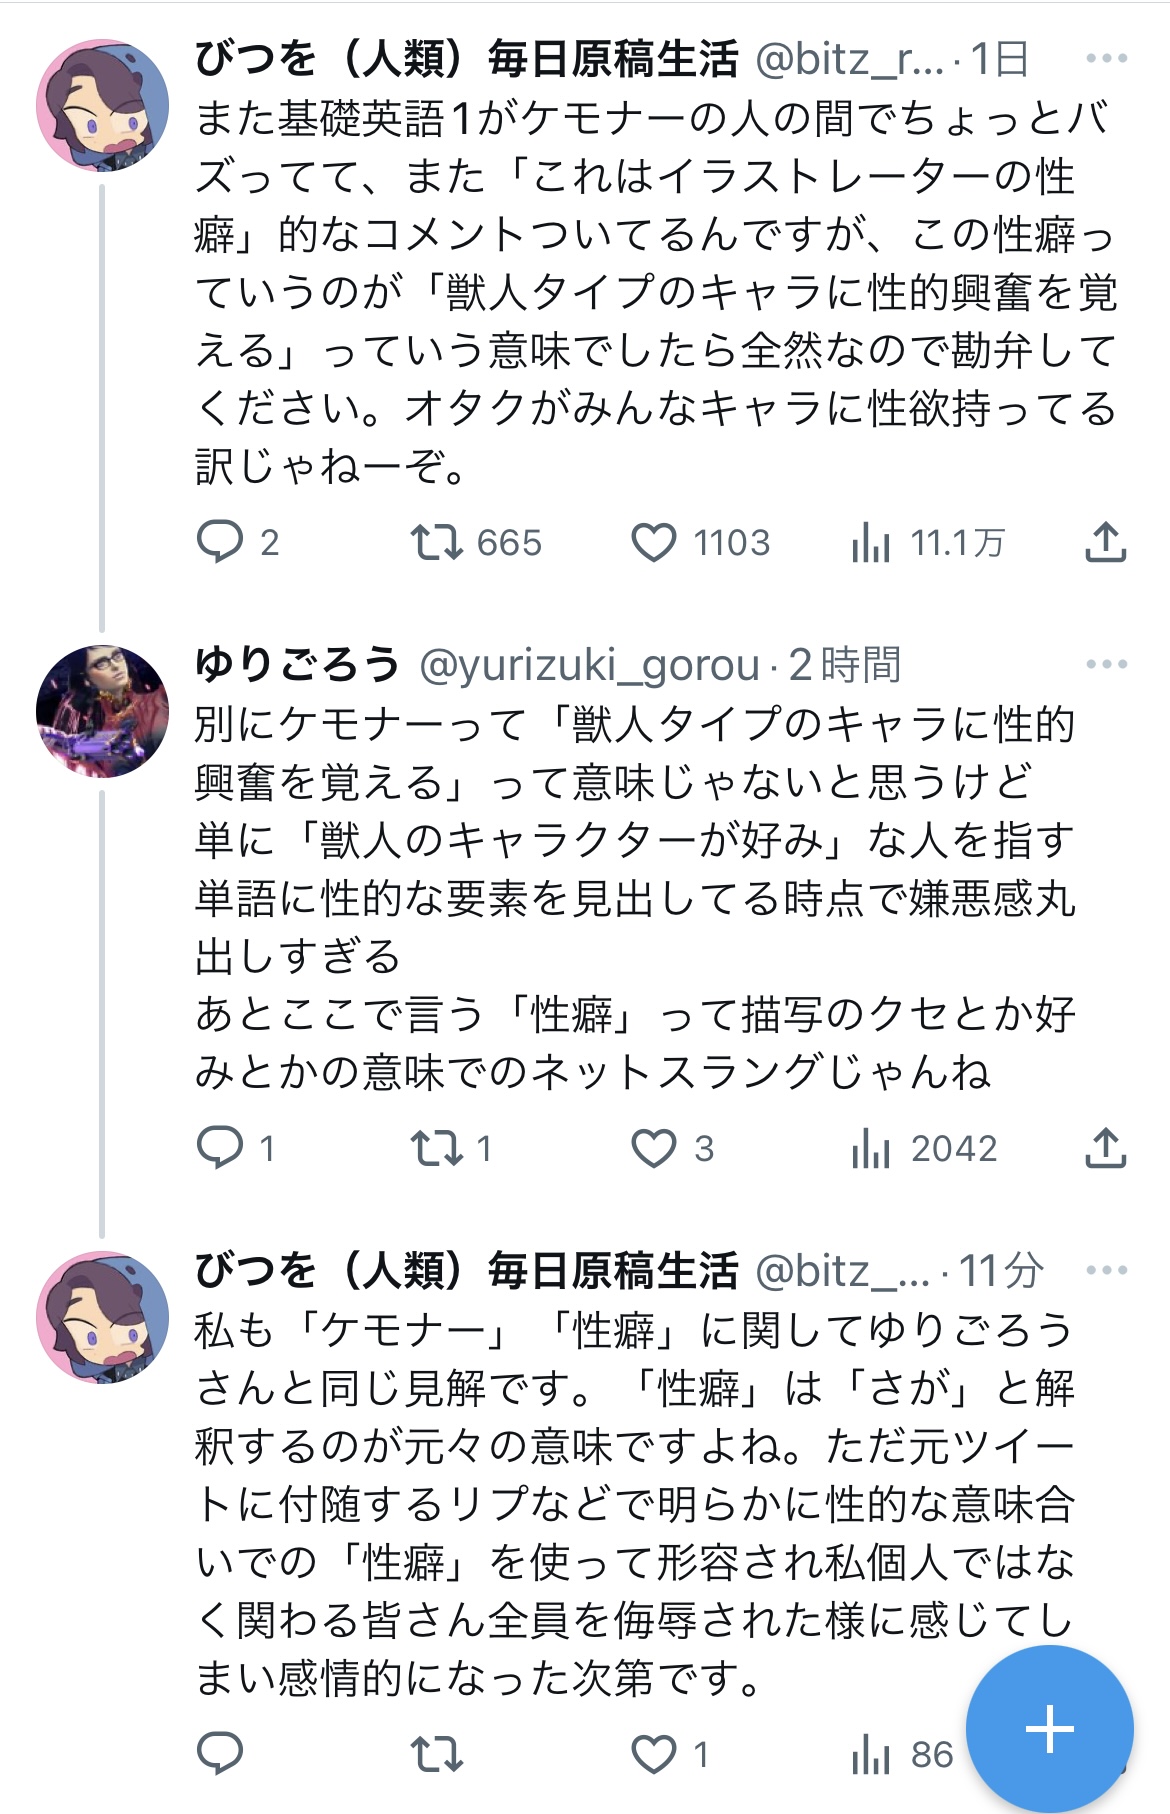The width and height of the screenshot is (1170, 1814).
Task: Open more options on the first tweet
Action: click(x=1106, y=59)
